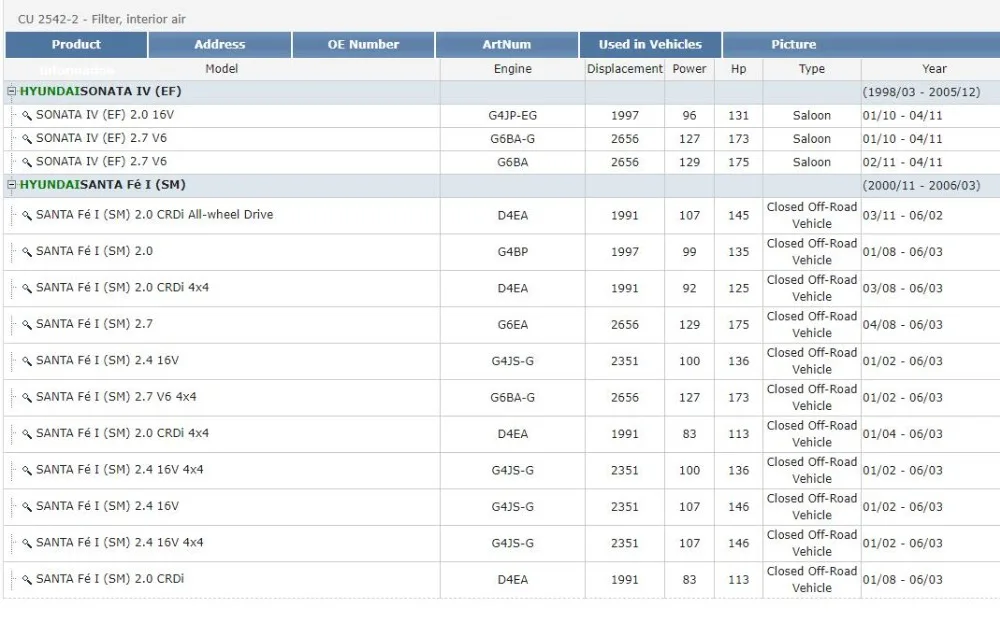Click power value 92
Viewport: 1000px width, 622px height.
[x=689, y=288]
